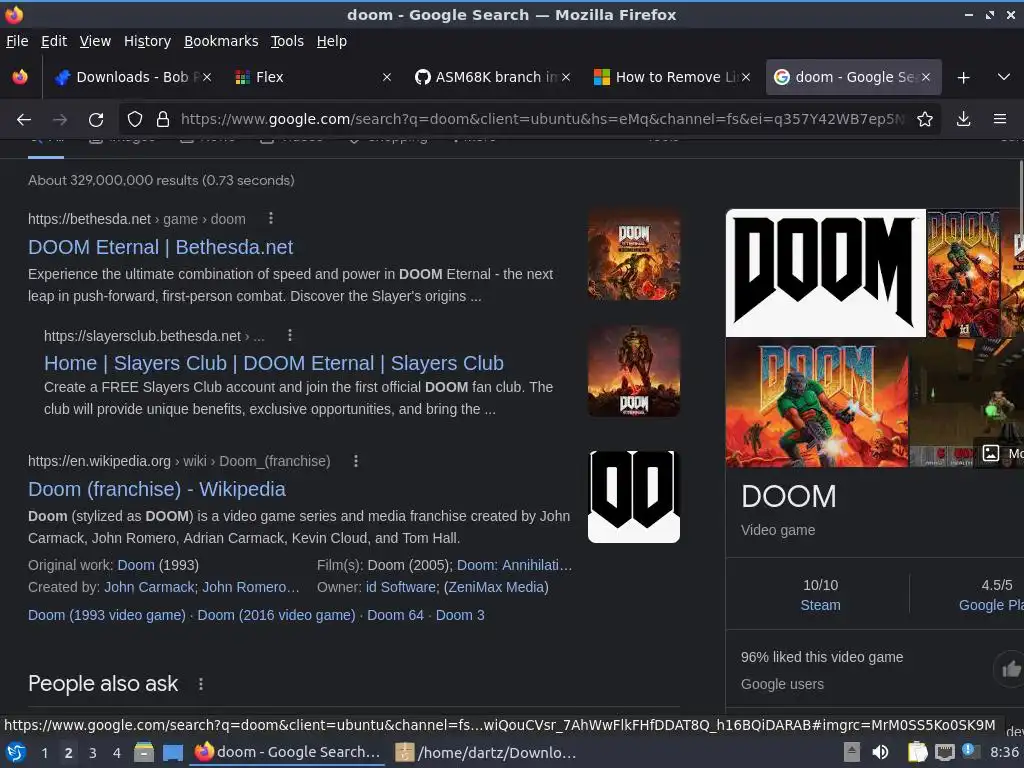The image size is (1024, 768).
Task: Open the Firefox View pinned icon
Action: click(x=20, y=77)
